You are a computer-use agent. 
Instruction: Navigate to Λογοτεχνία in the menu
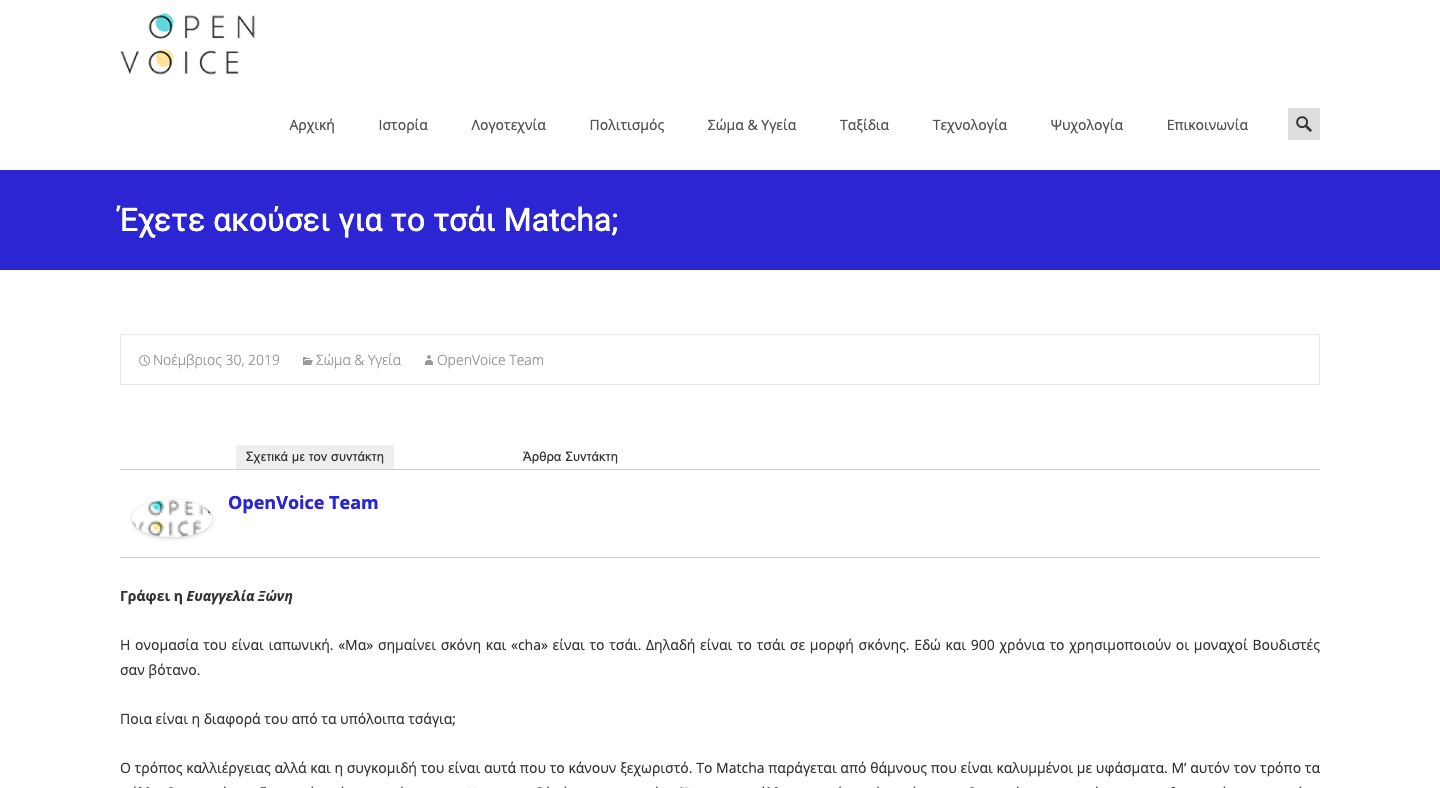508,125
